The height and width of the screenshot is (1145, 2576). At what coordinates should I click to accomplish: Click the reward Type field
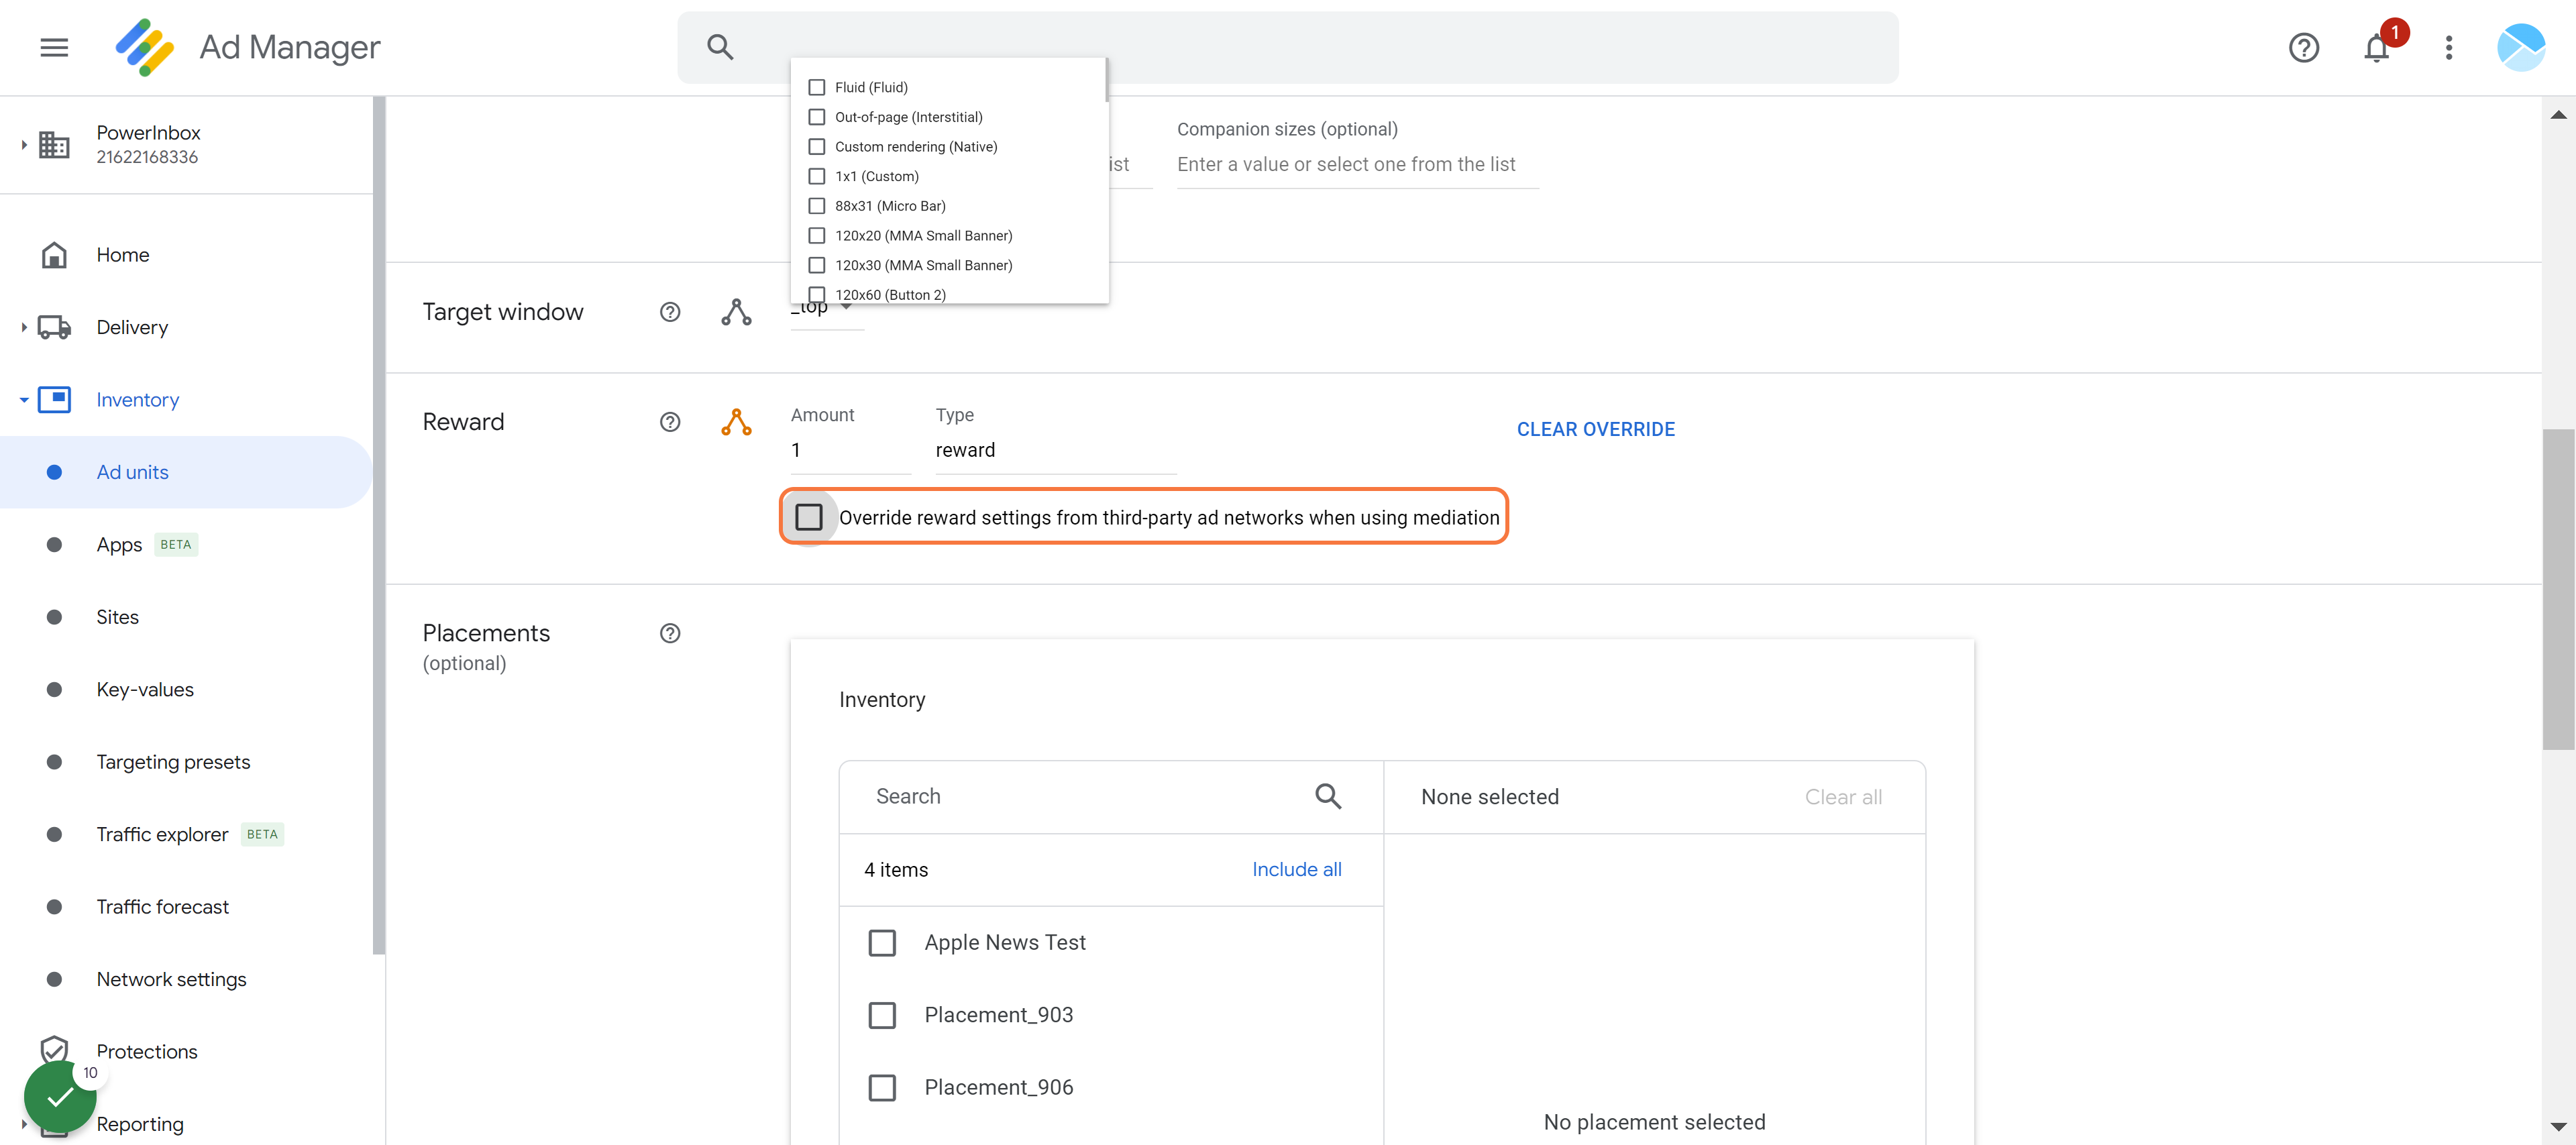pyautogui.click(x=1055, y=450)
